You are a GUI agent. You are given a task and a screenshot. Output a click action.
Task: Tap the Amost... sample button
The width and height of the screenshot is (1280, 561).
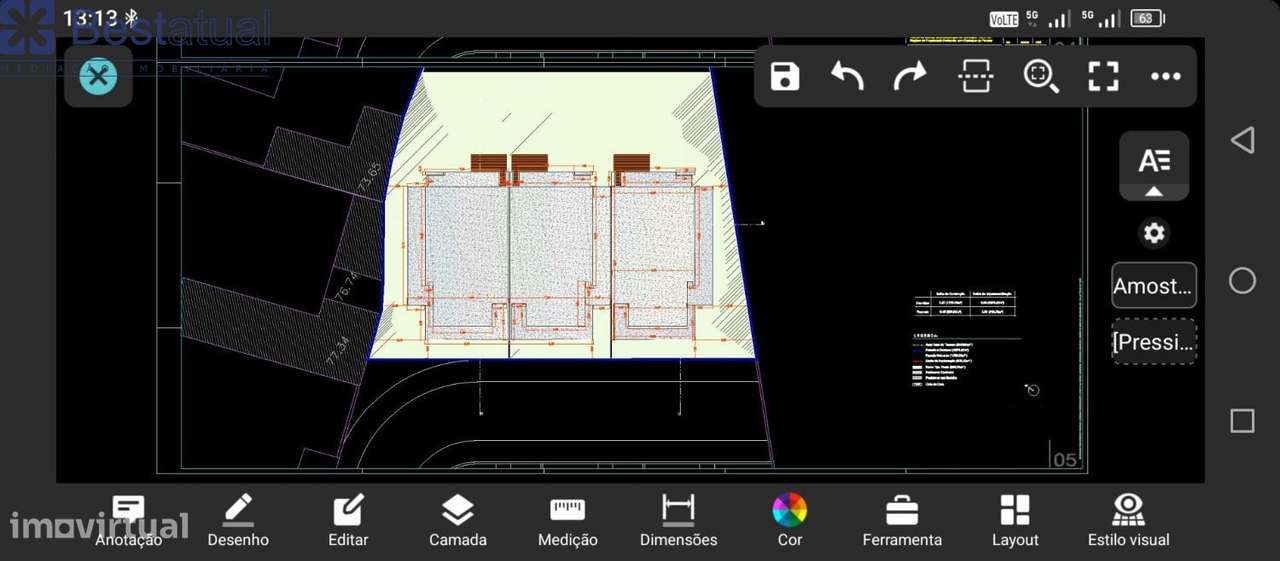(1154, 286)
